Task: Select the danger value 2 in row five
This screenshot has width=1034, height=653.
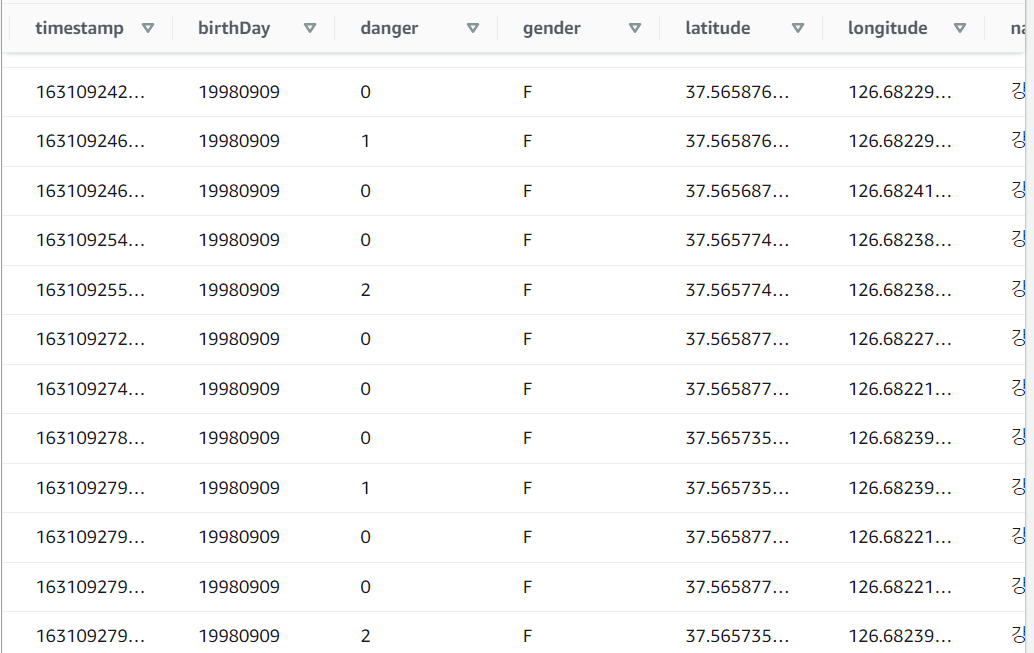Action: (365, 289)
